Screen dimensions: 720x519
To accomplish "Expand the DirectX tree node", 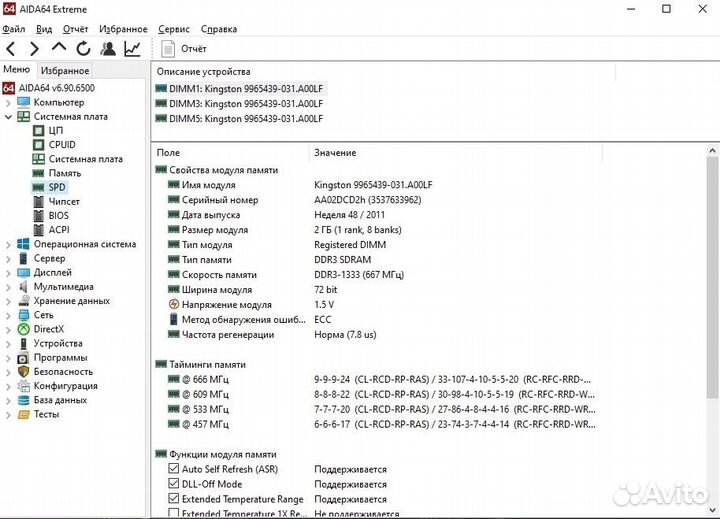I will (8, 330).
